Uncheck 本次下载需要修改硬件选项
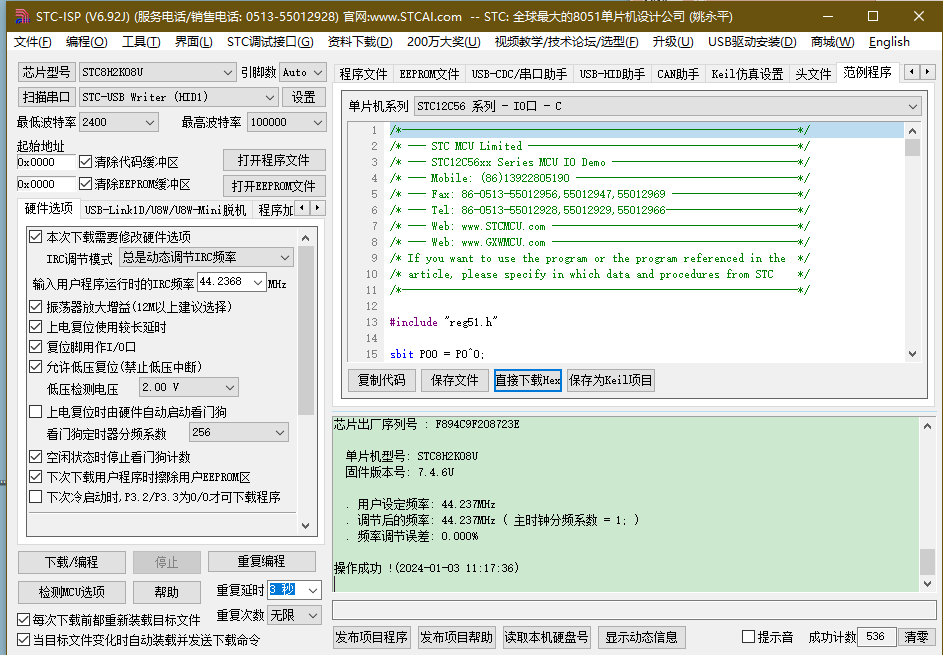Image resolution: width=943 pixels, height=655 pixels. (35, 237)
